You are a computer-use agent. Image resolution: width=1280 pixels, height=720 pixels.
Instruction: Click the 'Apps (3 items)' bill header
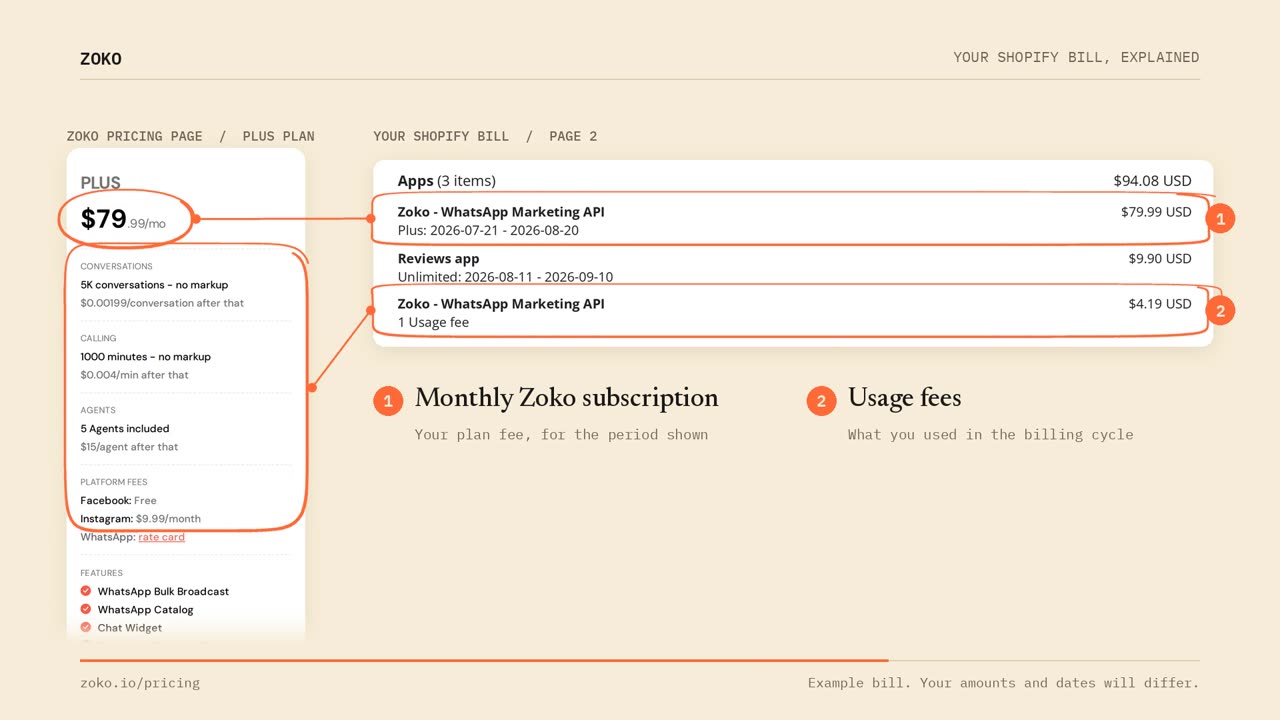pyautogui.click(x=447, y=181)
